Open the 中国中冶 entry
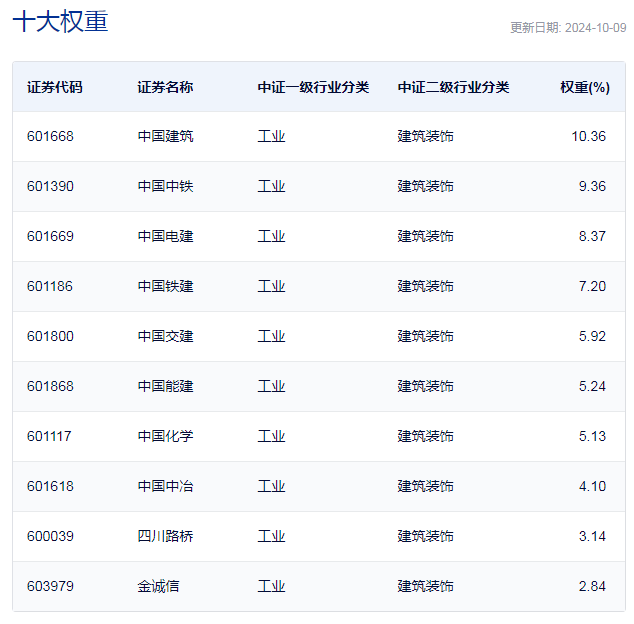 coord(165,486)
